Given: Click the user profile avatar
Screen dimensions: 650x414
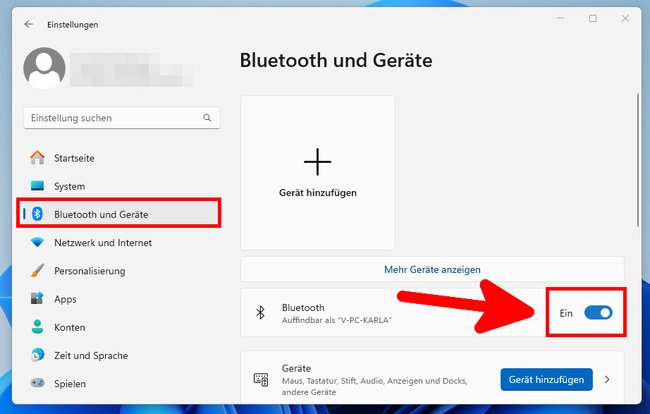Looking at the screenshot, I should click(x=44, y=68).
